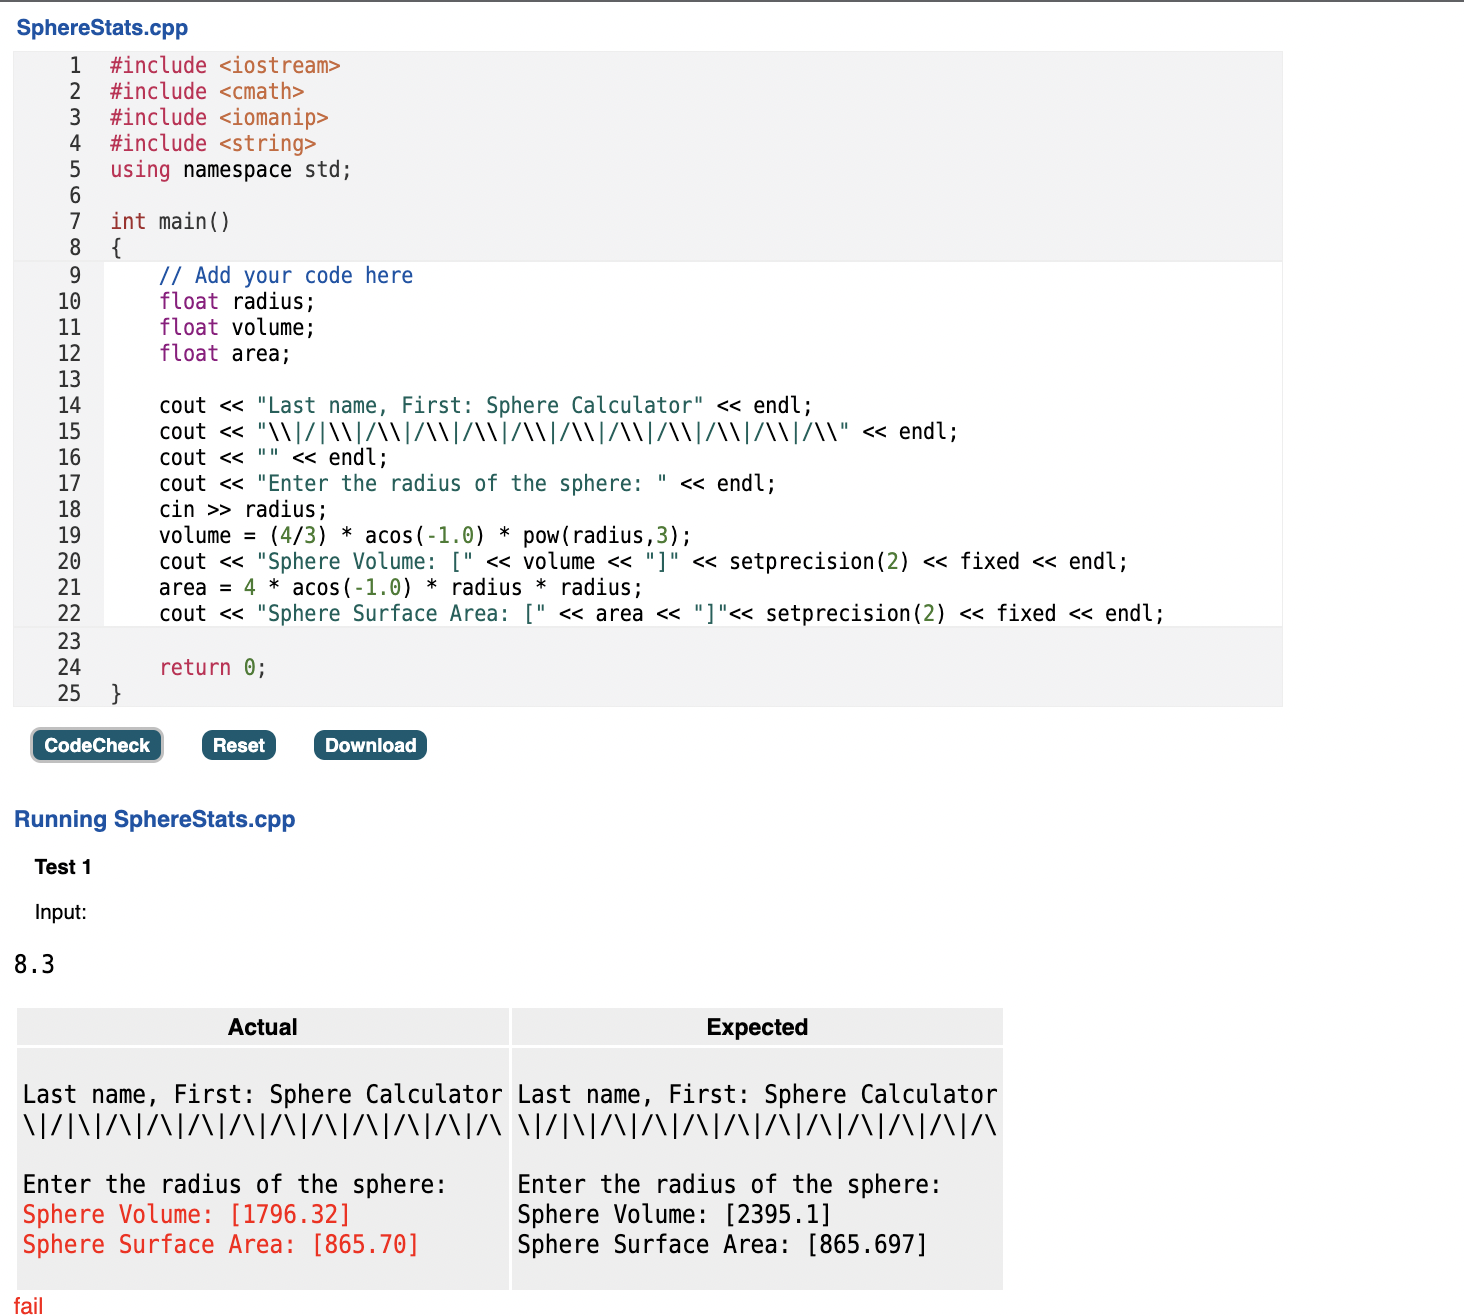Click the Actual column header
Image resolution: width=1464 pixels, height=1316 pixels.
pos(262,1026)
